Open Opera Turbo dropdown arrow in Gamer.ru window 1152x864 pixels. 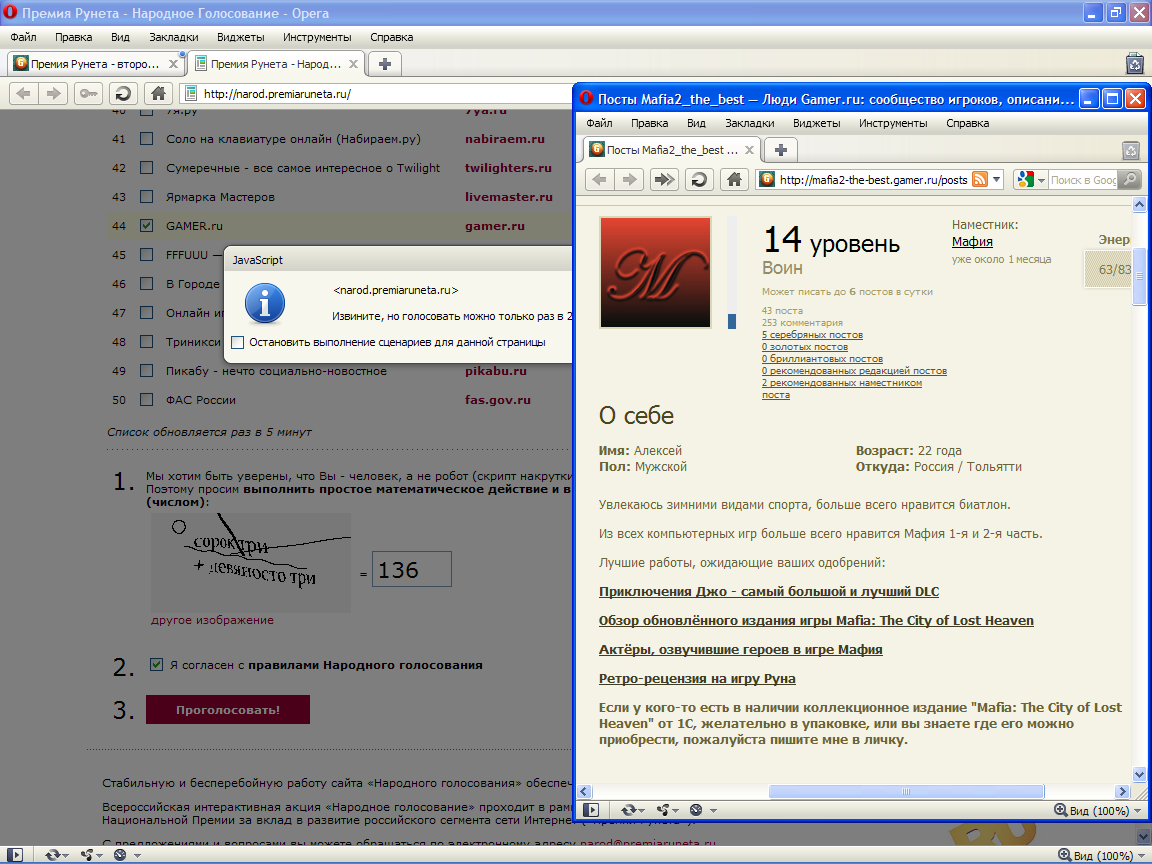click(713, 810)
